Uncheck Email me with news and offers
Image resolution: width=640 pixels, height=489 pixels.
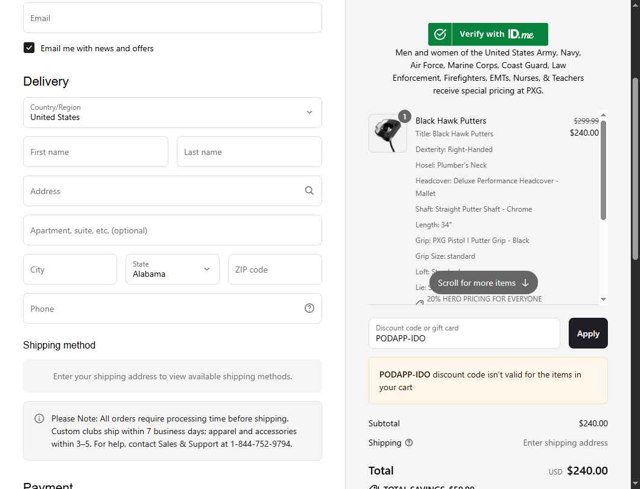[30, 48]
